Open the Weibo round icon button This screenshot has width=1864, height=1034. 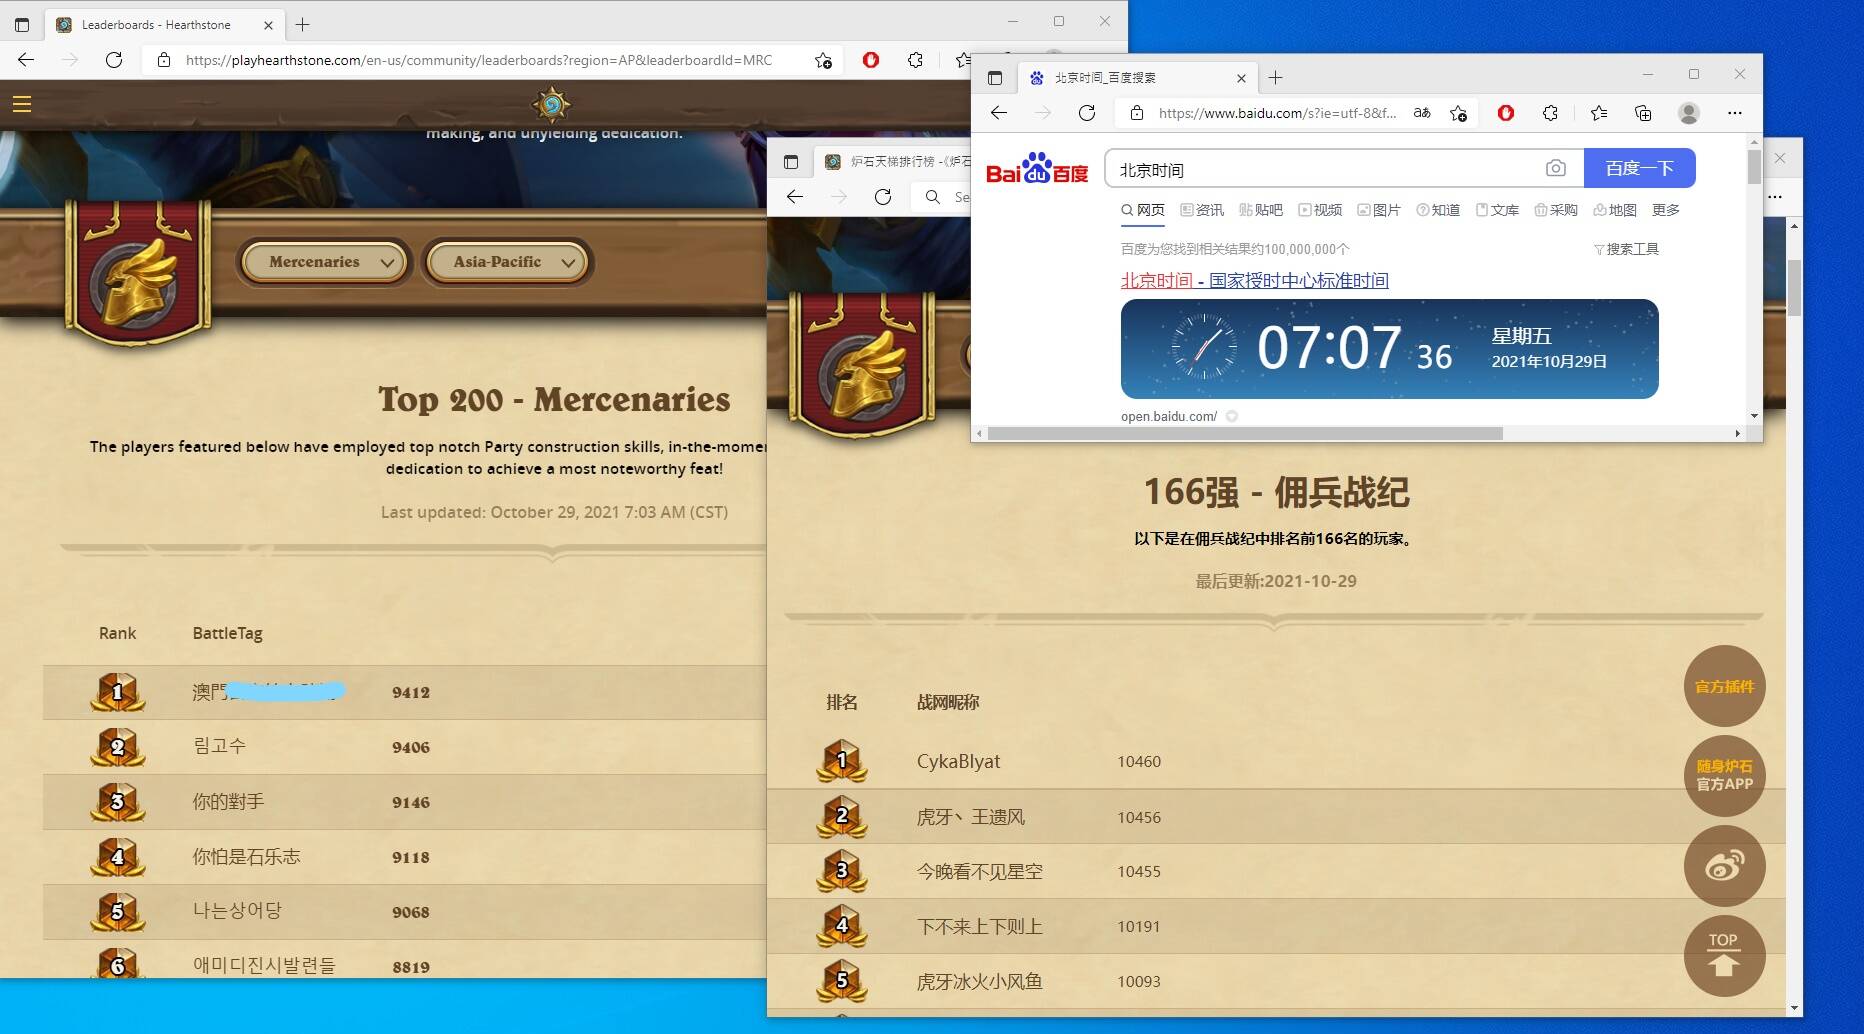point(1724,866)
